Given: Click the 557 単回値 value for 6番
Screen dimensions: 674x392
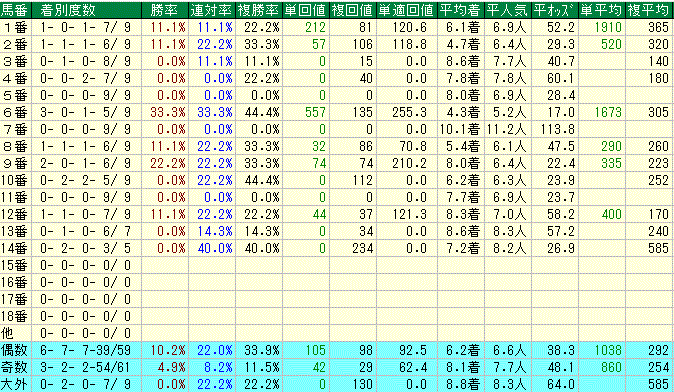Looking at the screenshot, I should pos(315,112).
